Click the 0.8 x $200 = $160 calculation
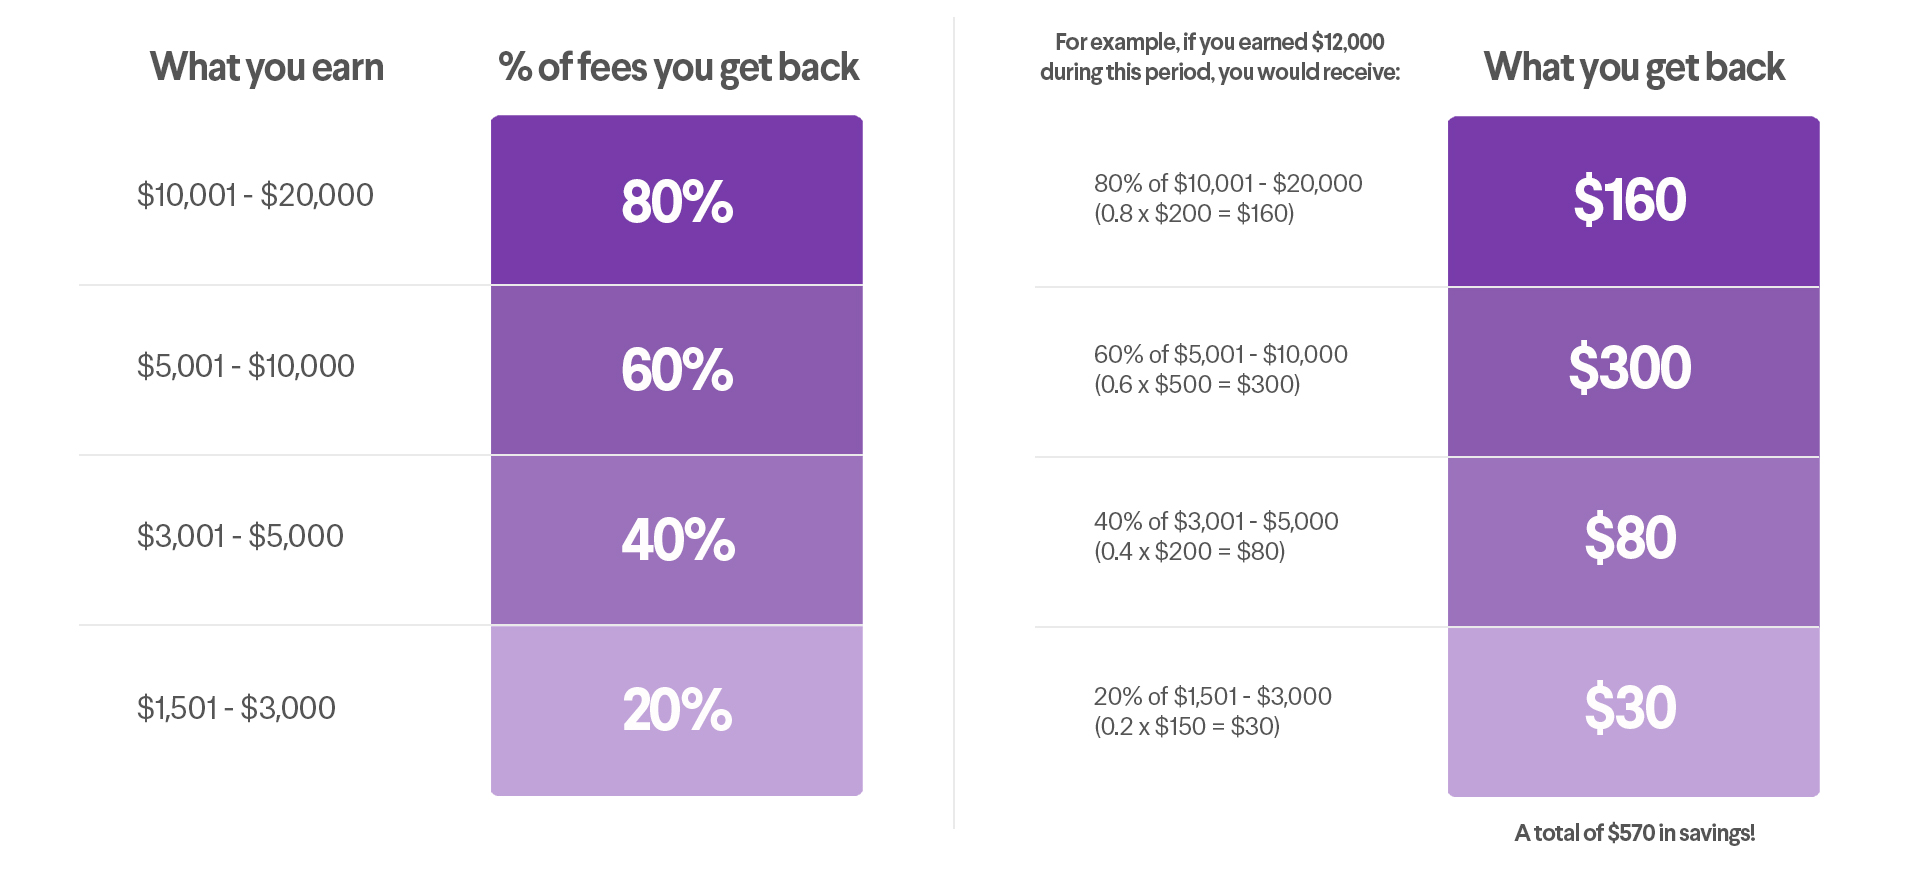This screenshot has height=872, width=1906. coord(1194,214)
